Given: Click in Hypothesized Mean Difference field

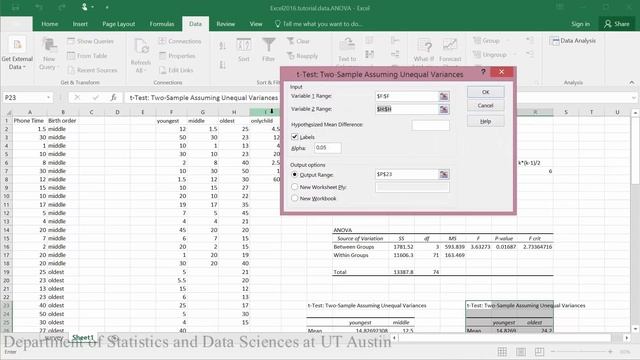Looking at the screenshot, I should point(431,125).
